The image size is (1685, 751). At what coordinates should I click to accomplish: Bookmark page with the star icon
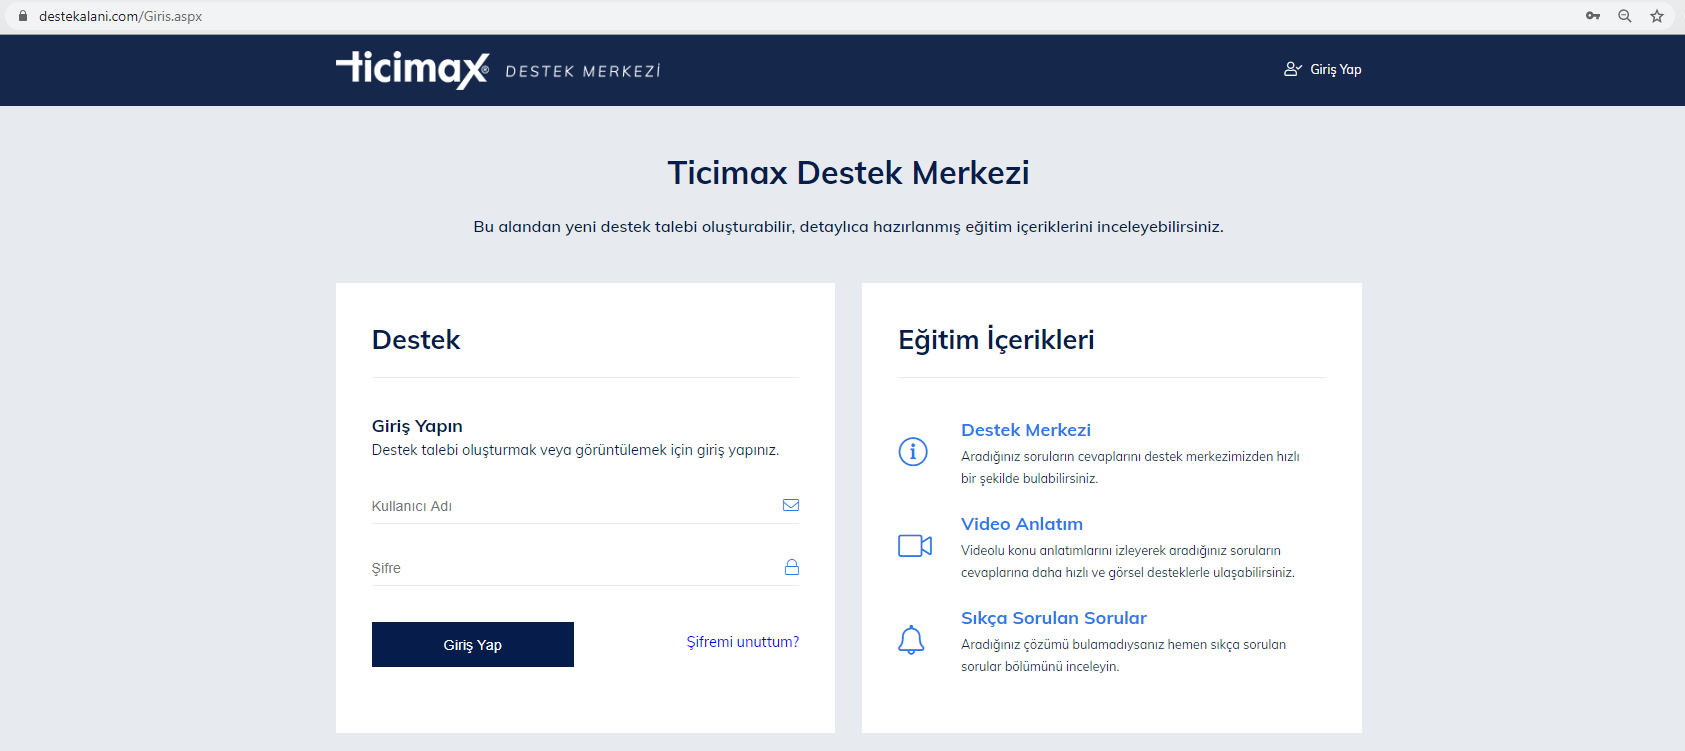(x=1657, y=16)
